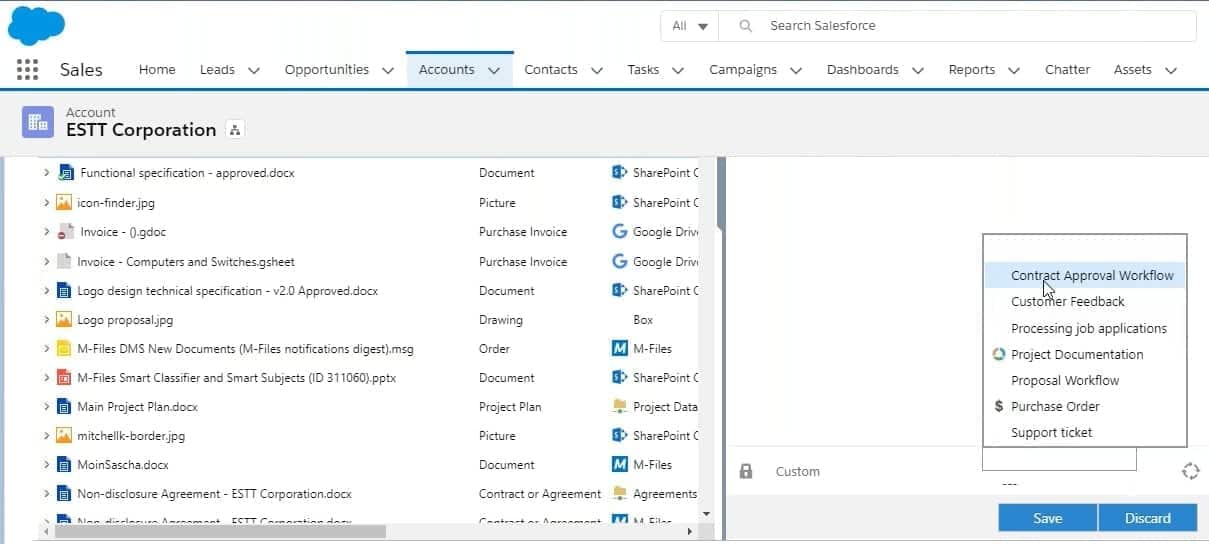The height and width of the screenshot is (544, 1209).
Task: Open the Reports tab dropdown chevron
Action: pyautogui.click(x=1014, y=70)
